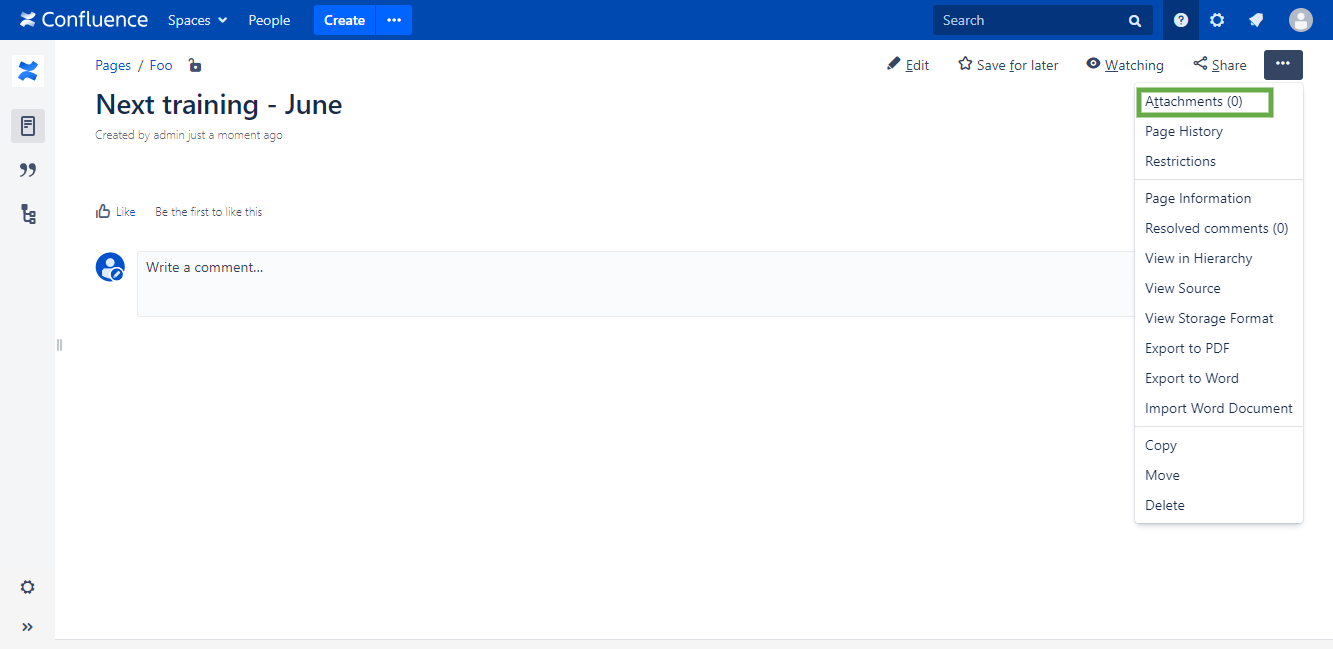Screen dimensions: 1333x649
Task: Click the unlocked padlock restrictions icon
Action: 194,65
